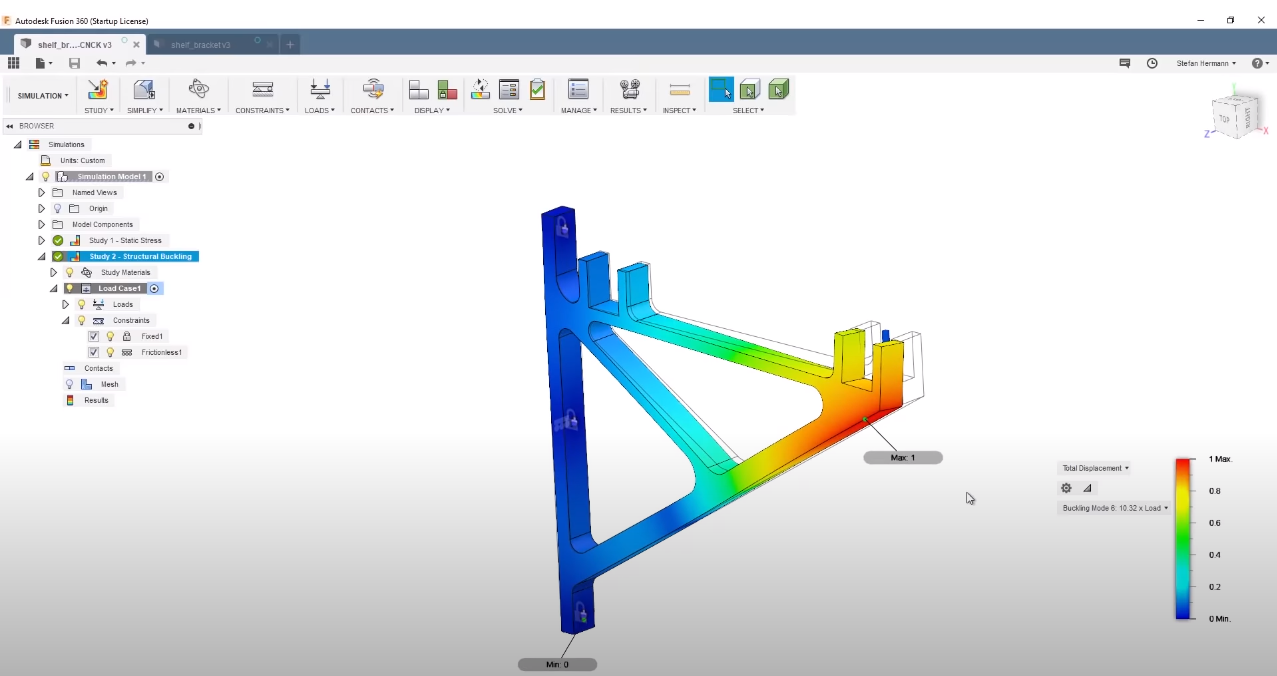Toggle the Mesh visibility bulb
Screen dimensions: 1277x676
tap(68, 384)
